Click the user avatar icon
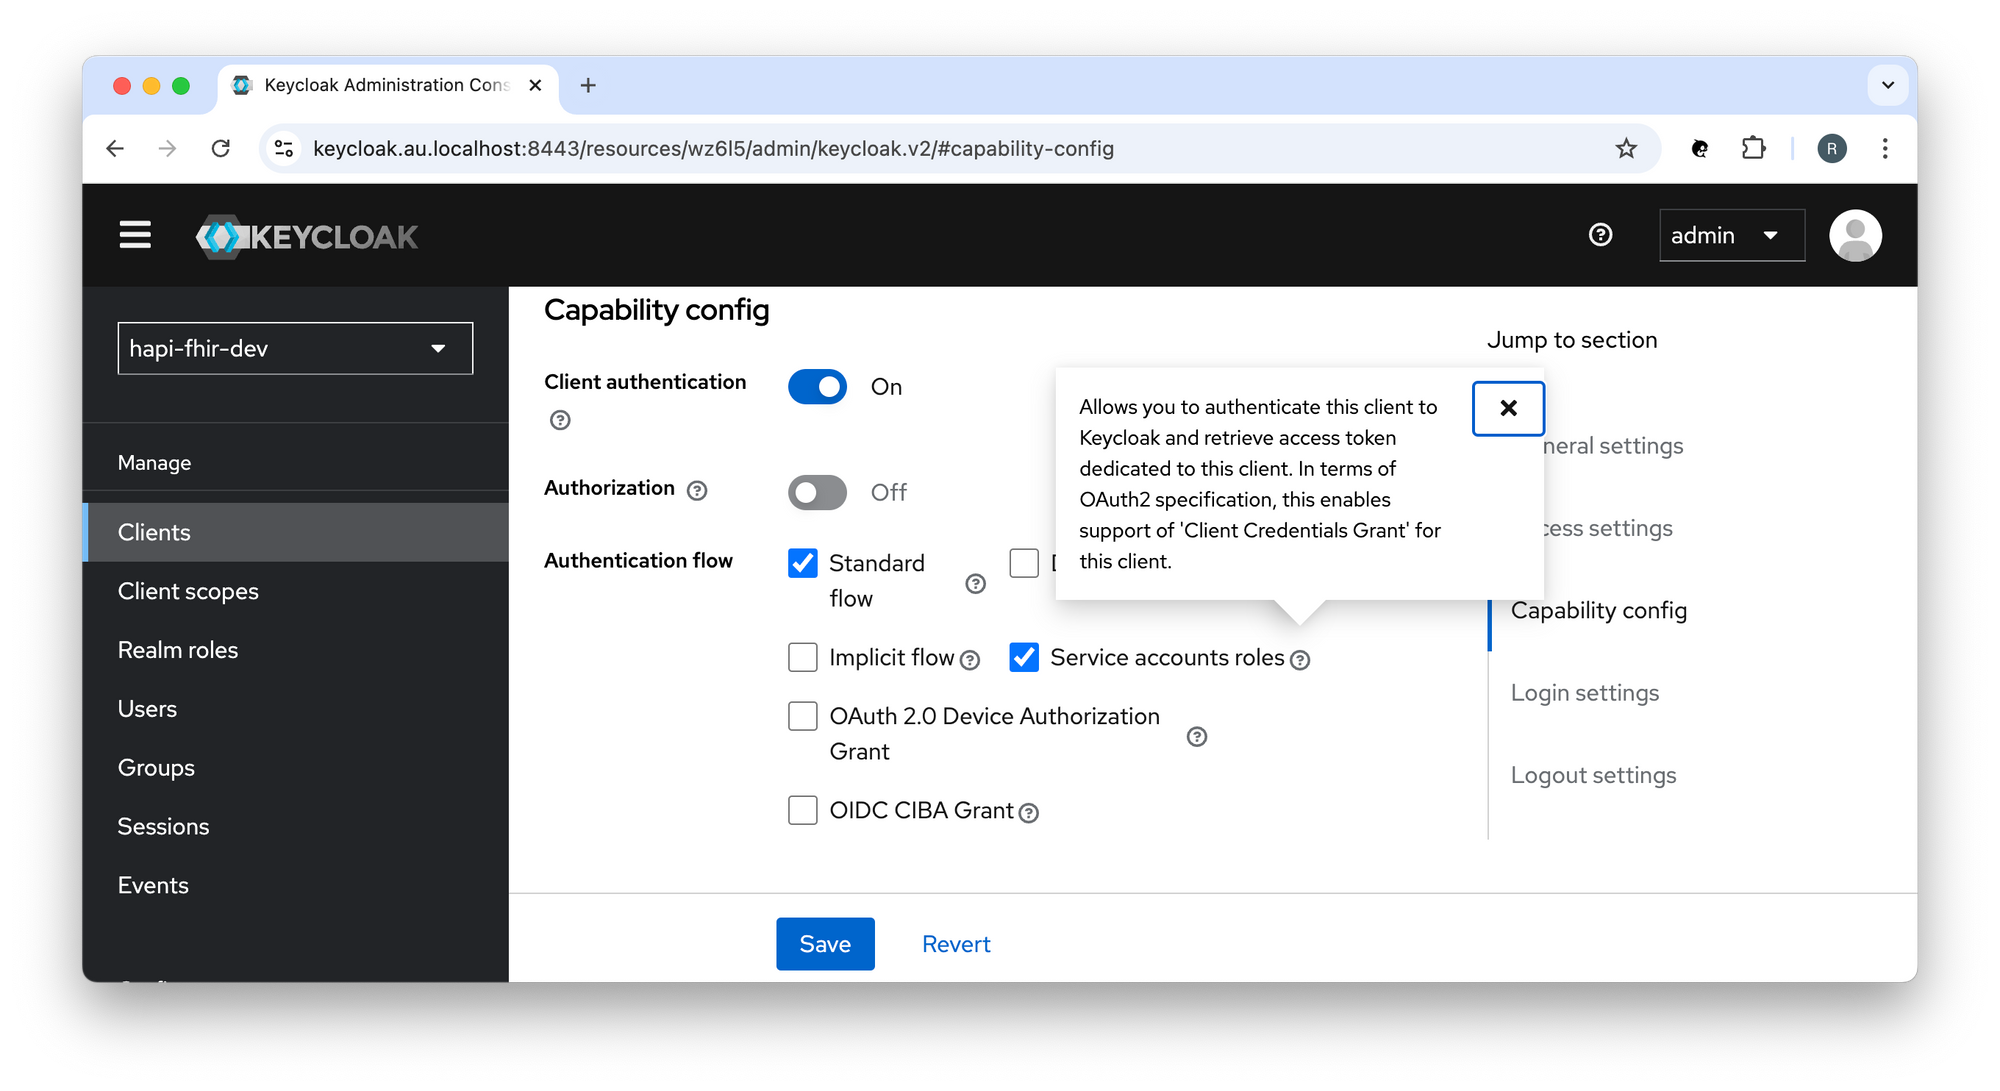 pos(1855,235)
